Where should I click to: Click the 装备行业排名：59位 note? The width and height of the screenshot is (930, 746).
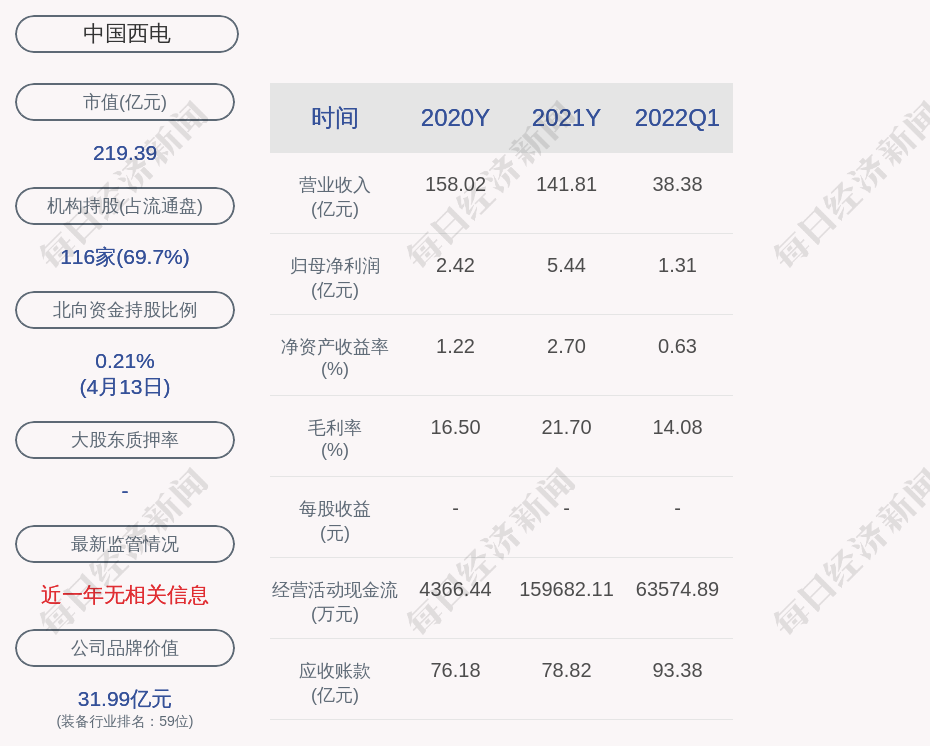(125, 721)
